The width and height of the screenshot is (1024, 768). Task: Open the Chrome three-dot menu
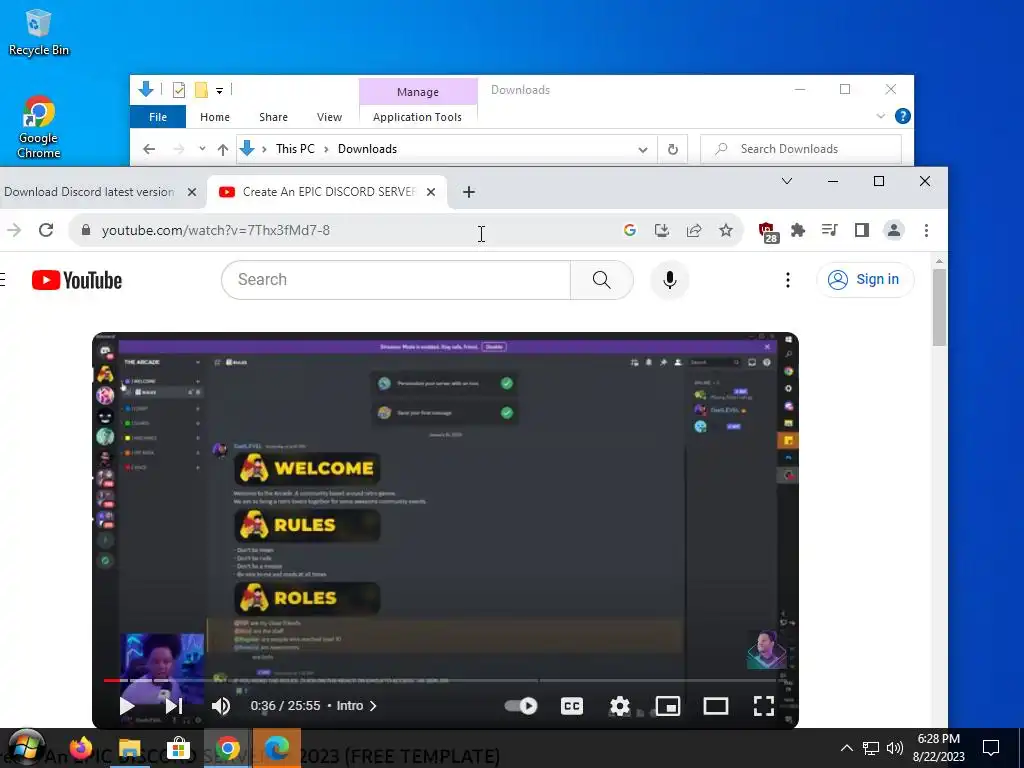pyautogui.click(x=926, y=230)
